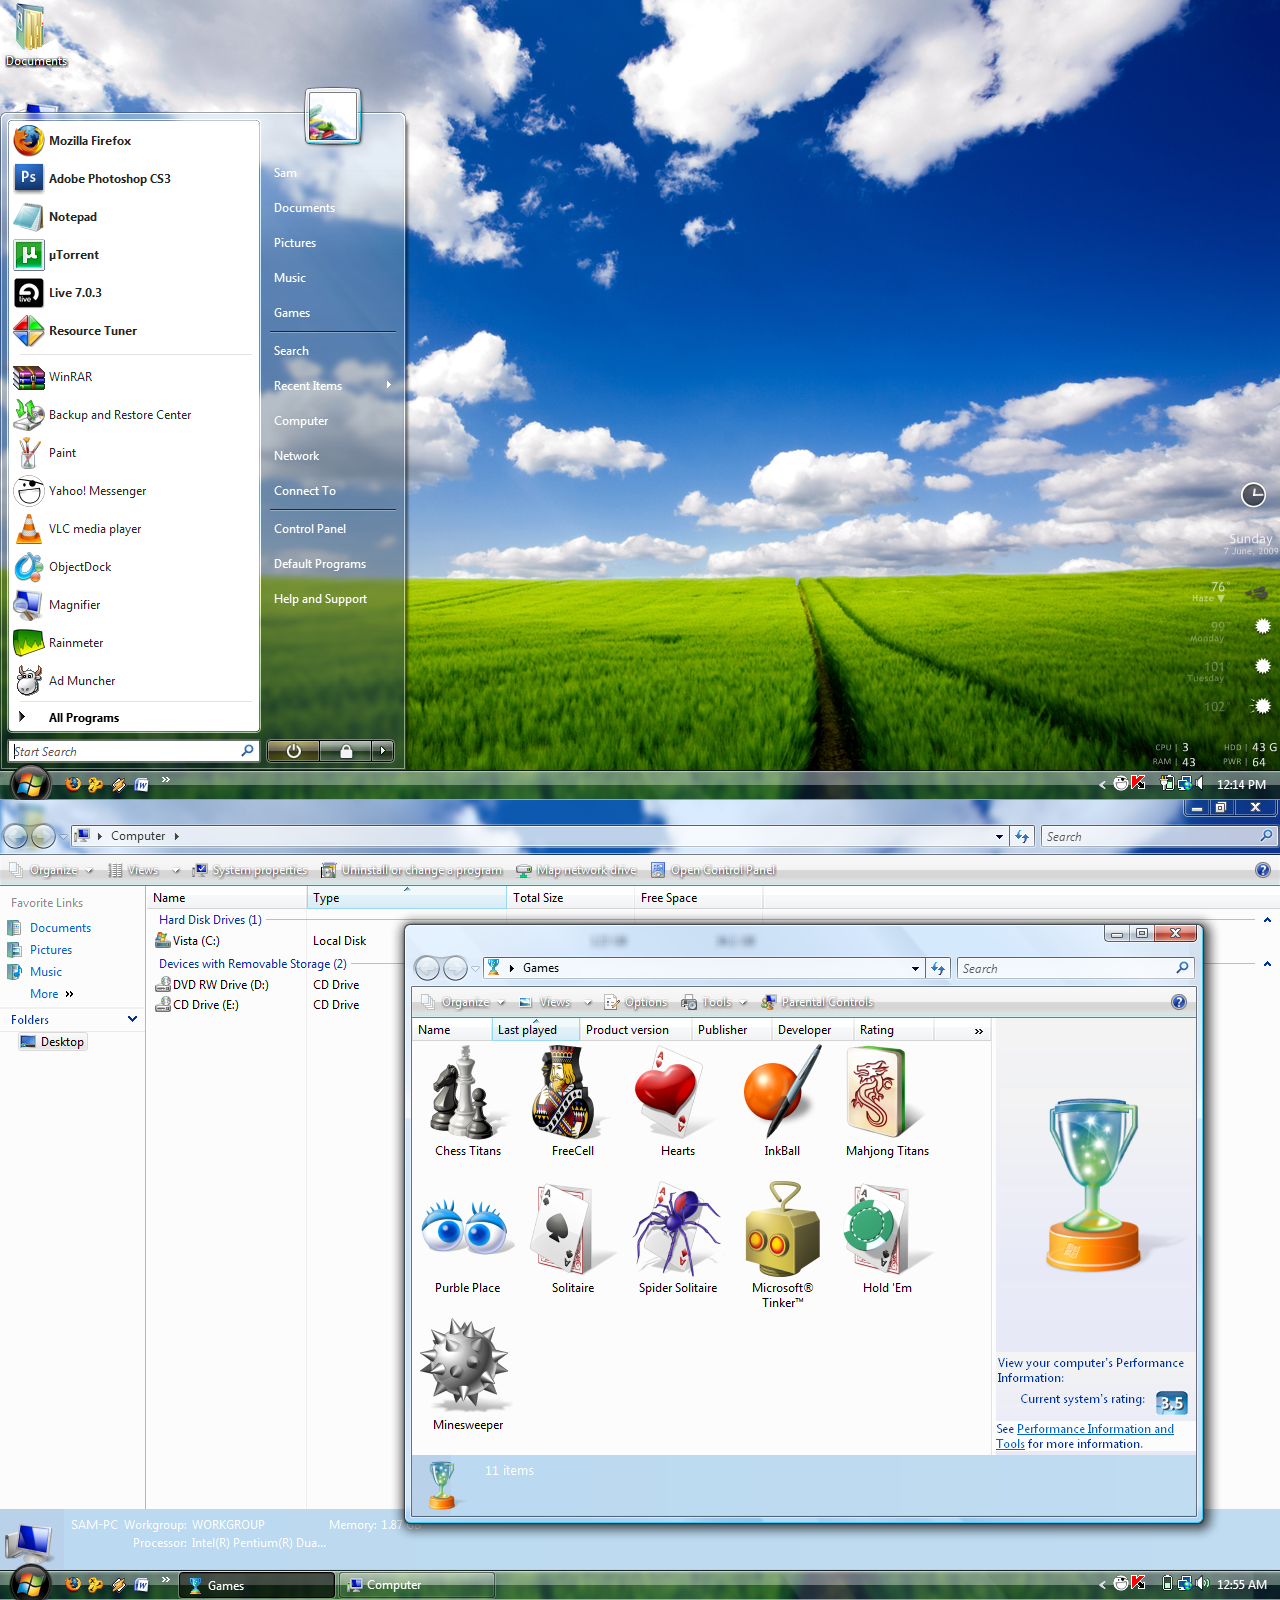Switch to Computer taskbar button
This screenshot has width=1280, height=1600.
point(418,1585)
